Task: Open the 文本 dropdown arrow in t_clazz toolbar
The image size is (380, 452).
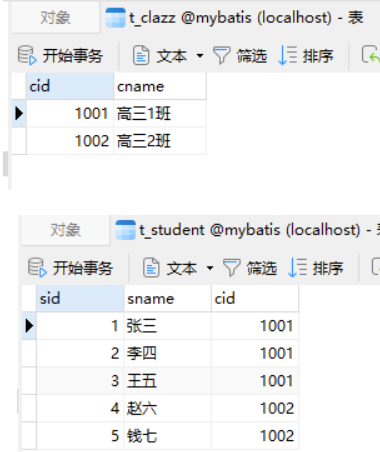Action: [200, 55]
